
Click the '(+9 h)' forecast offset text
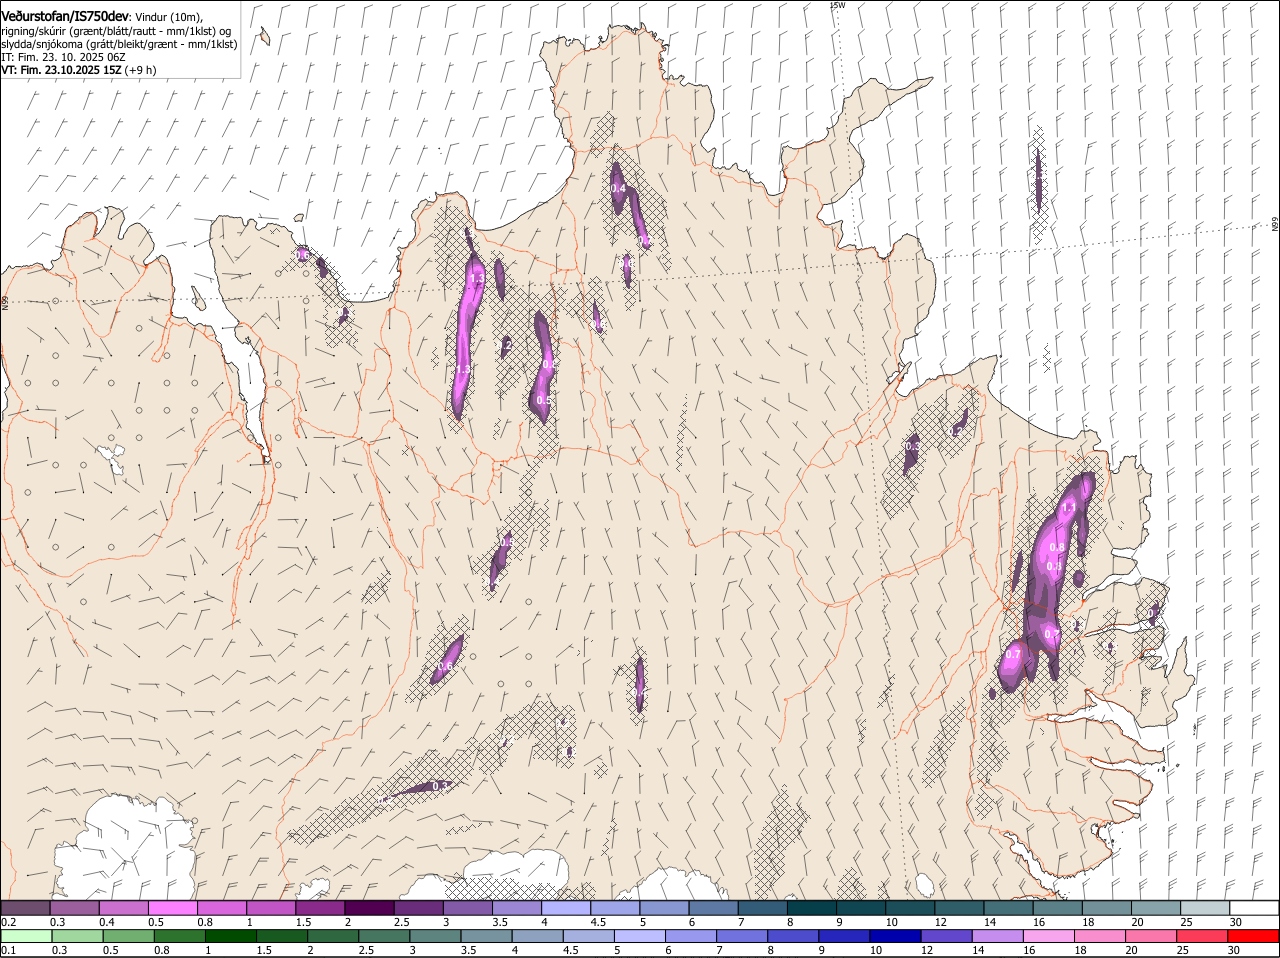(141, 70)
